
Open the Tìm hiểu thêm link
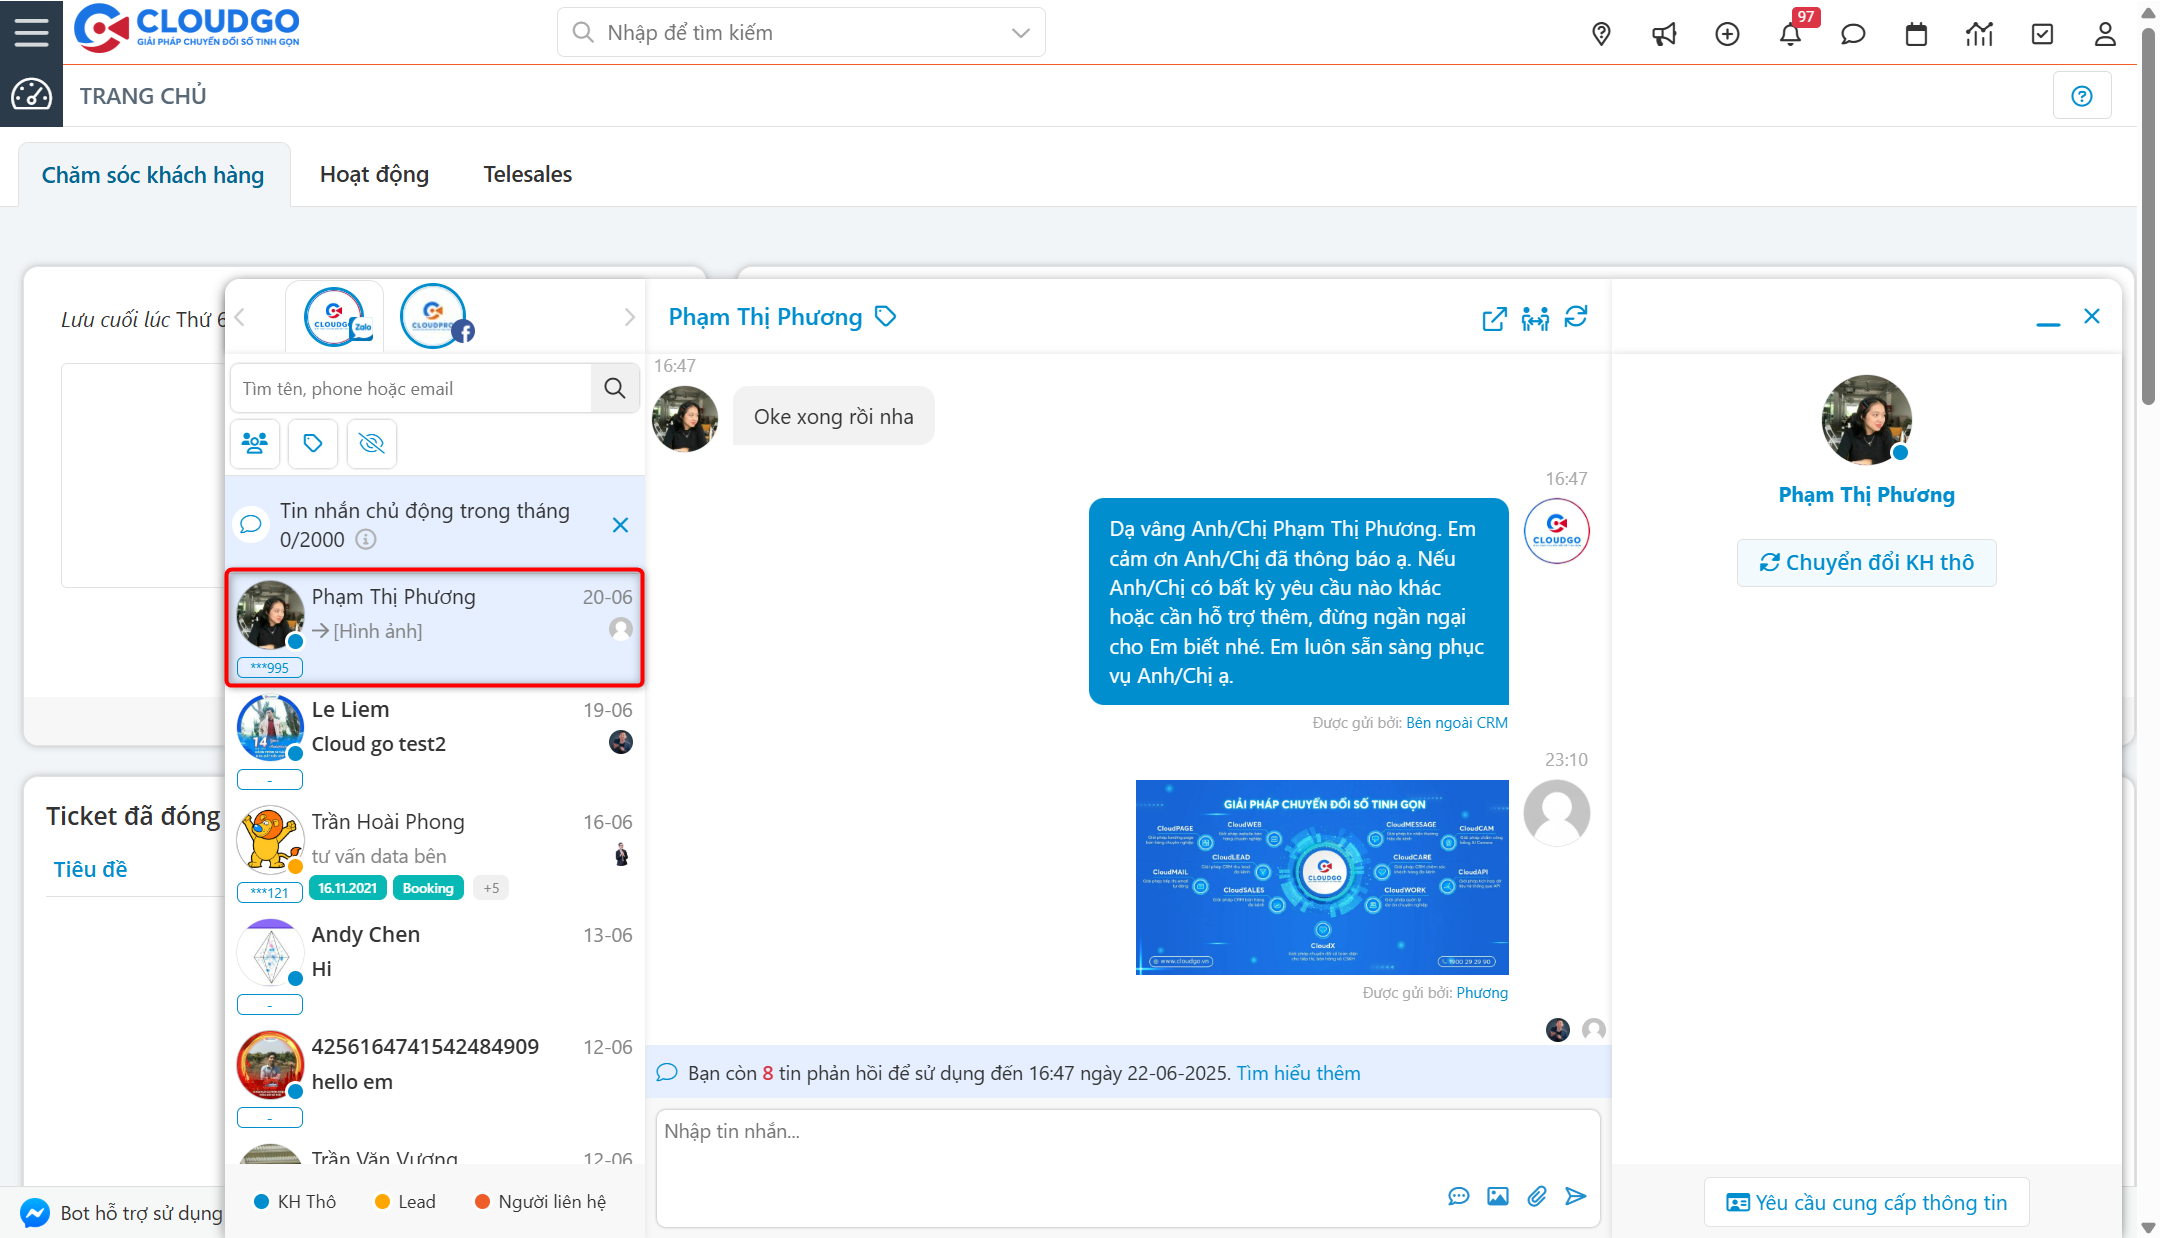pyautogui.click(x=1297, y=1072)
